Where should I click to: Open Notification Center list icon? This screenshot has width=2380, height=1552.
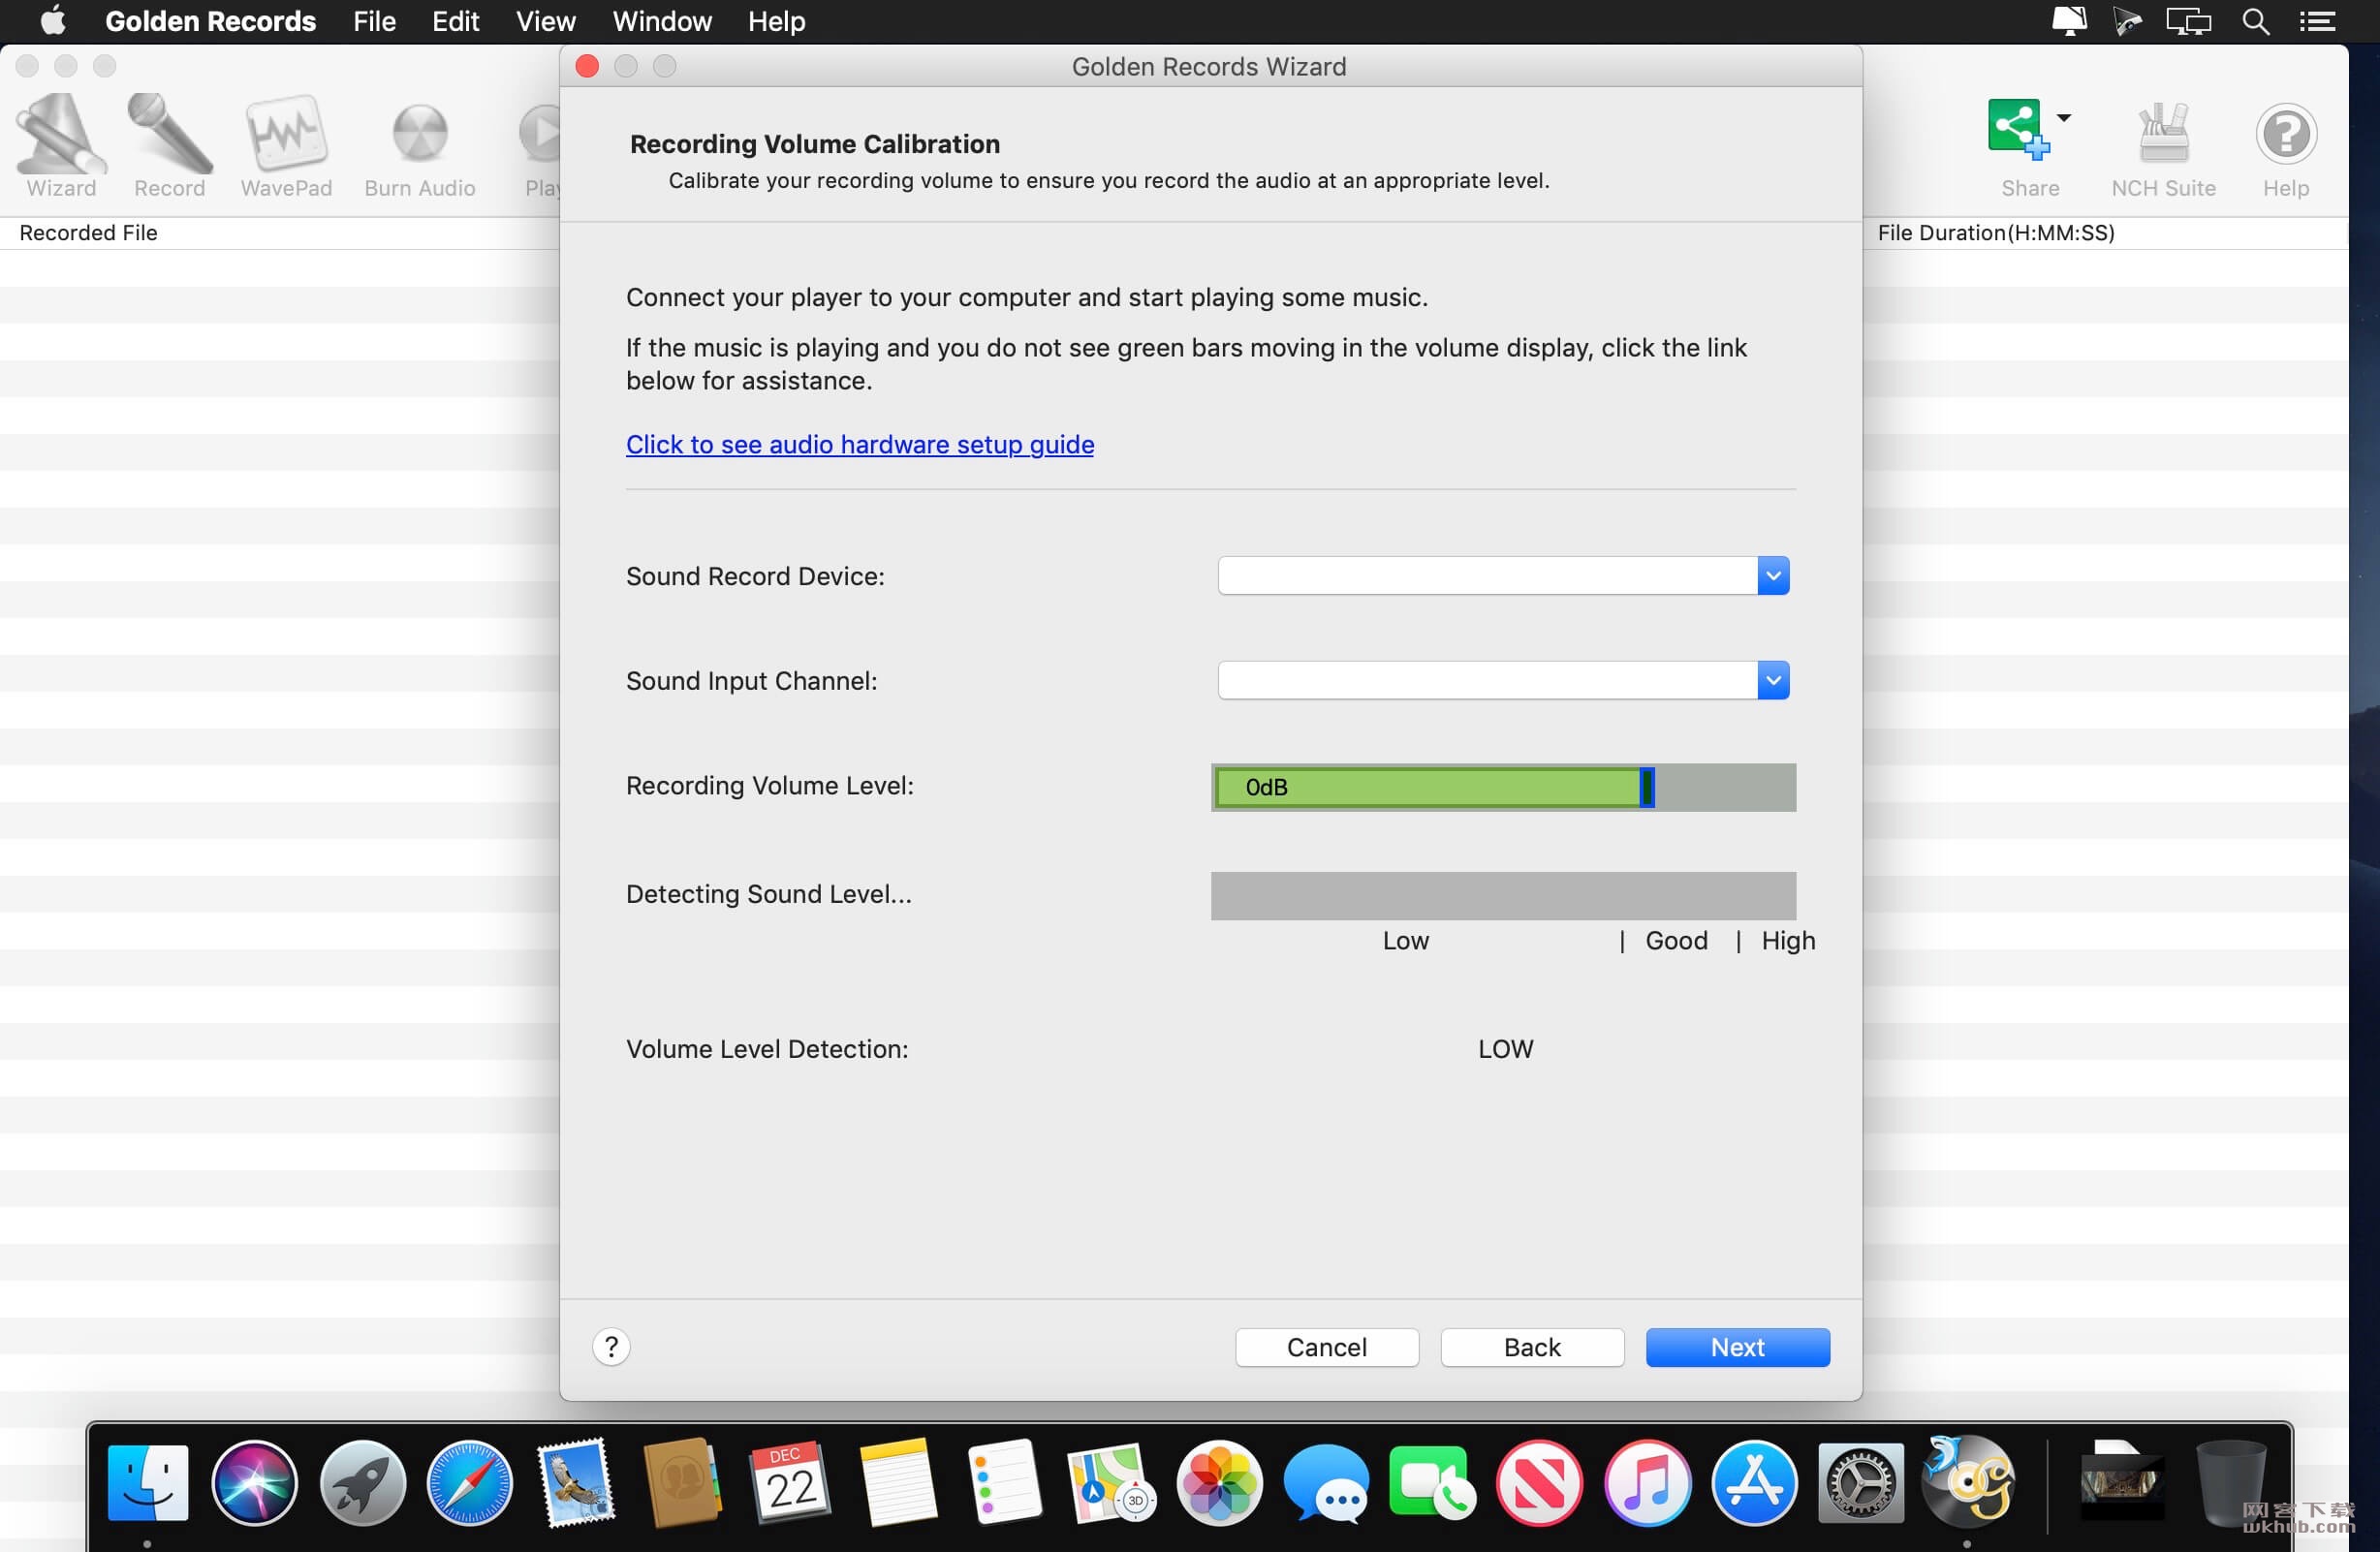[2317, 21]
